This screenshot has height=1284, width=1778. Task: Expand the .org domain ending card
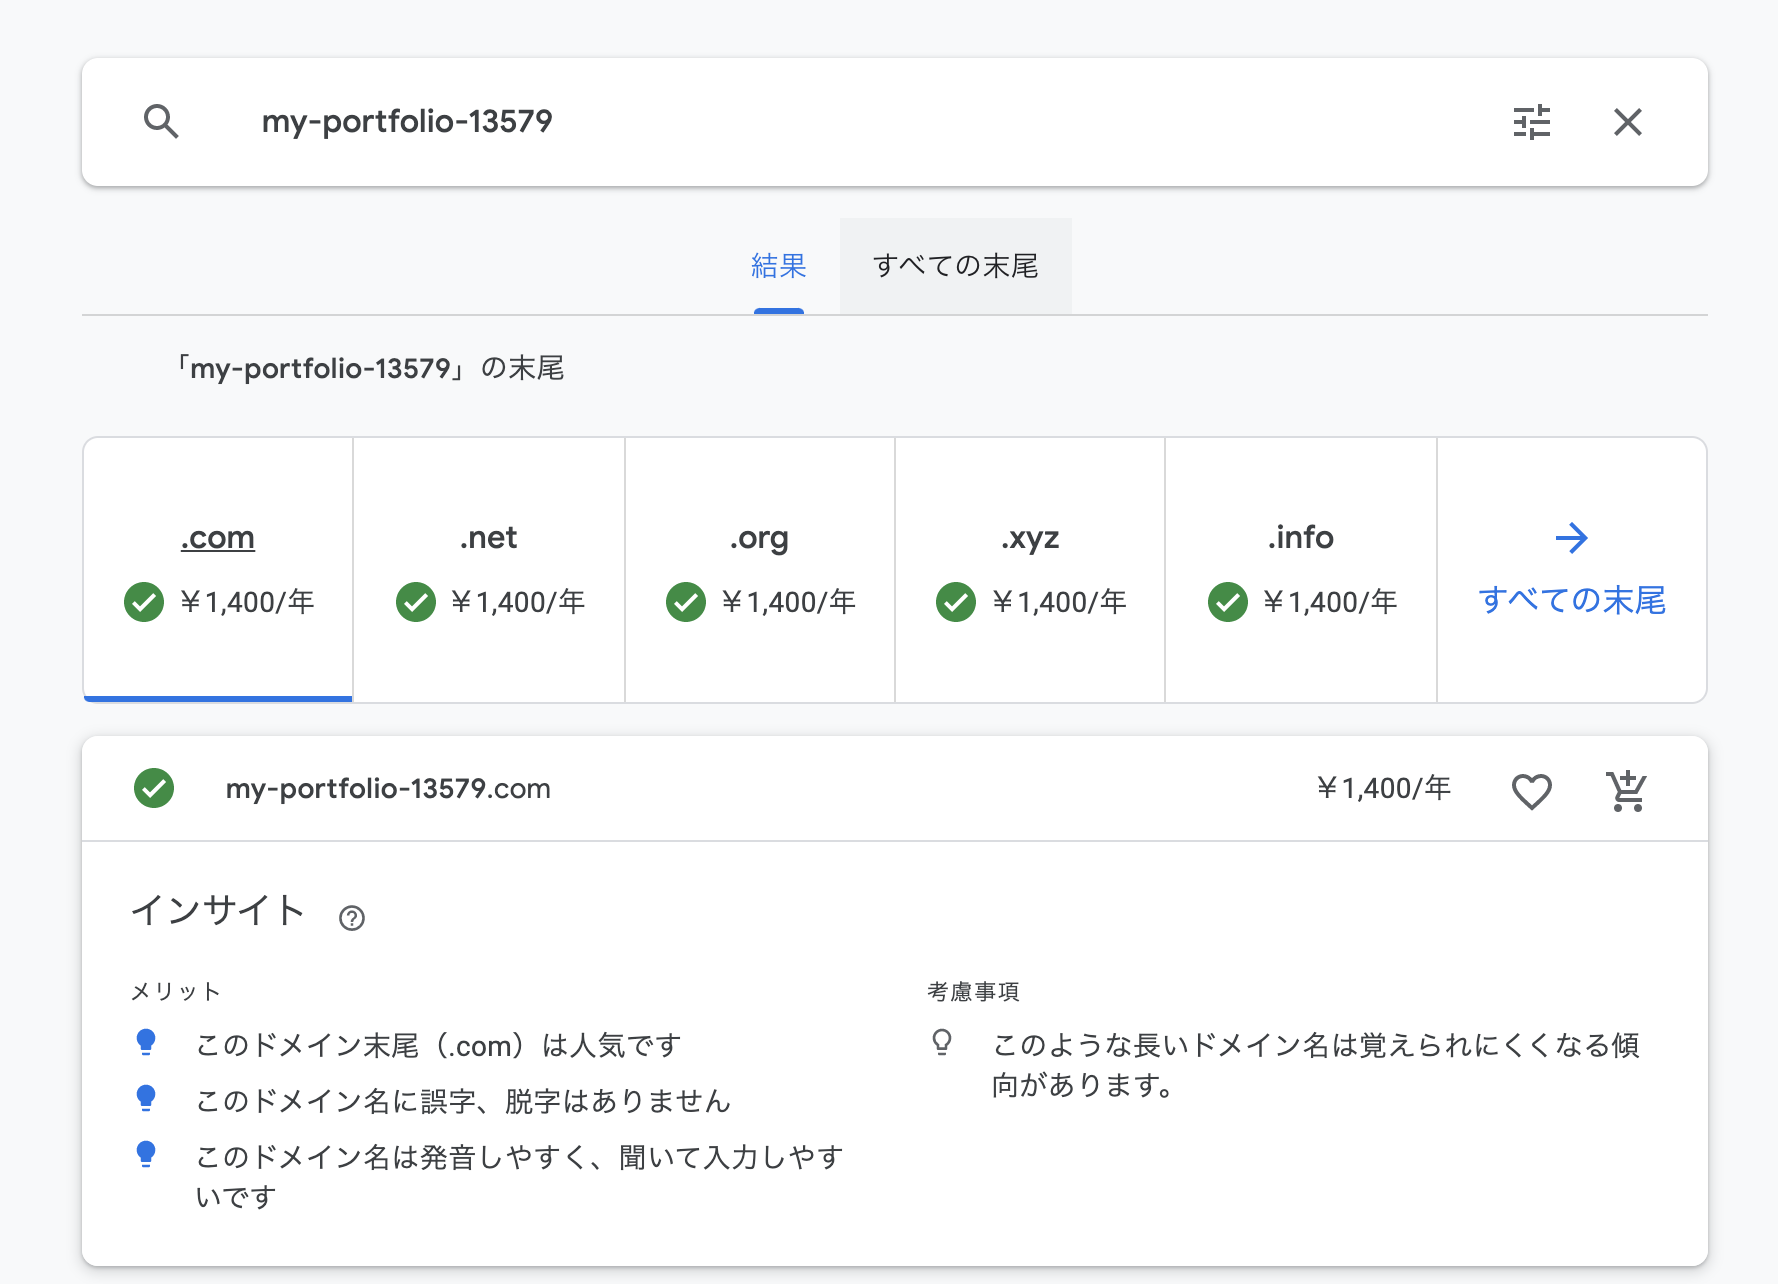point(758,568)
